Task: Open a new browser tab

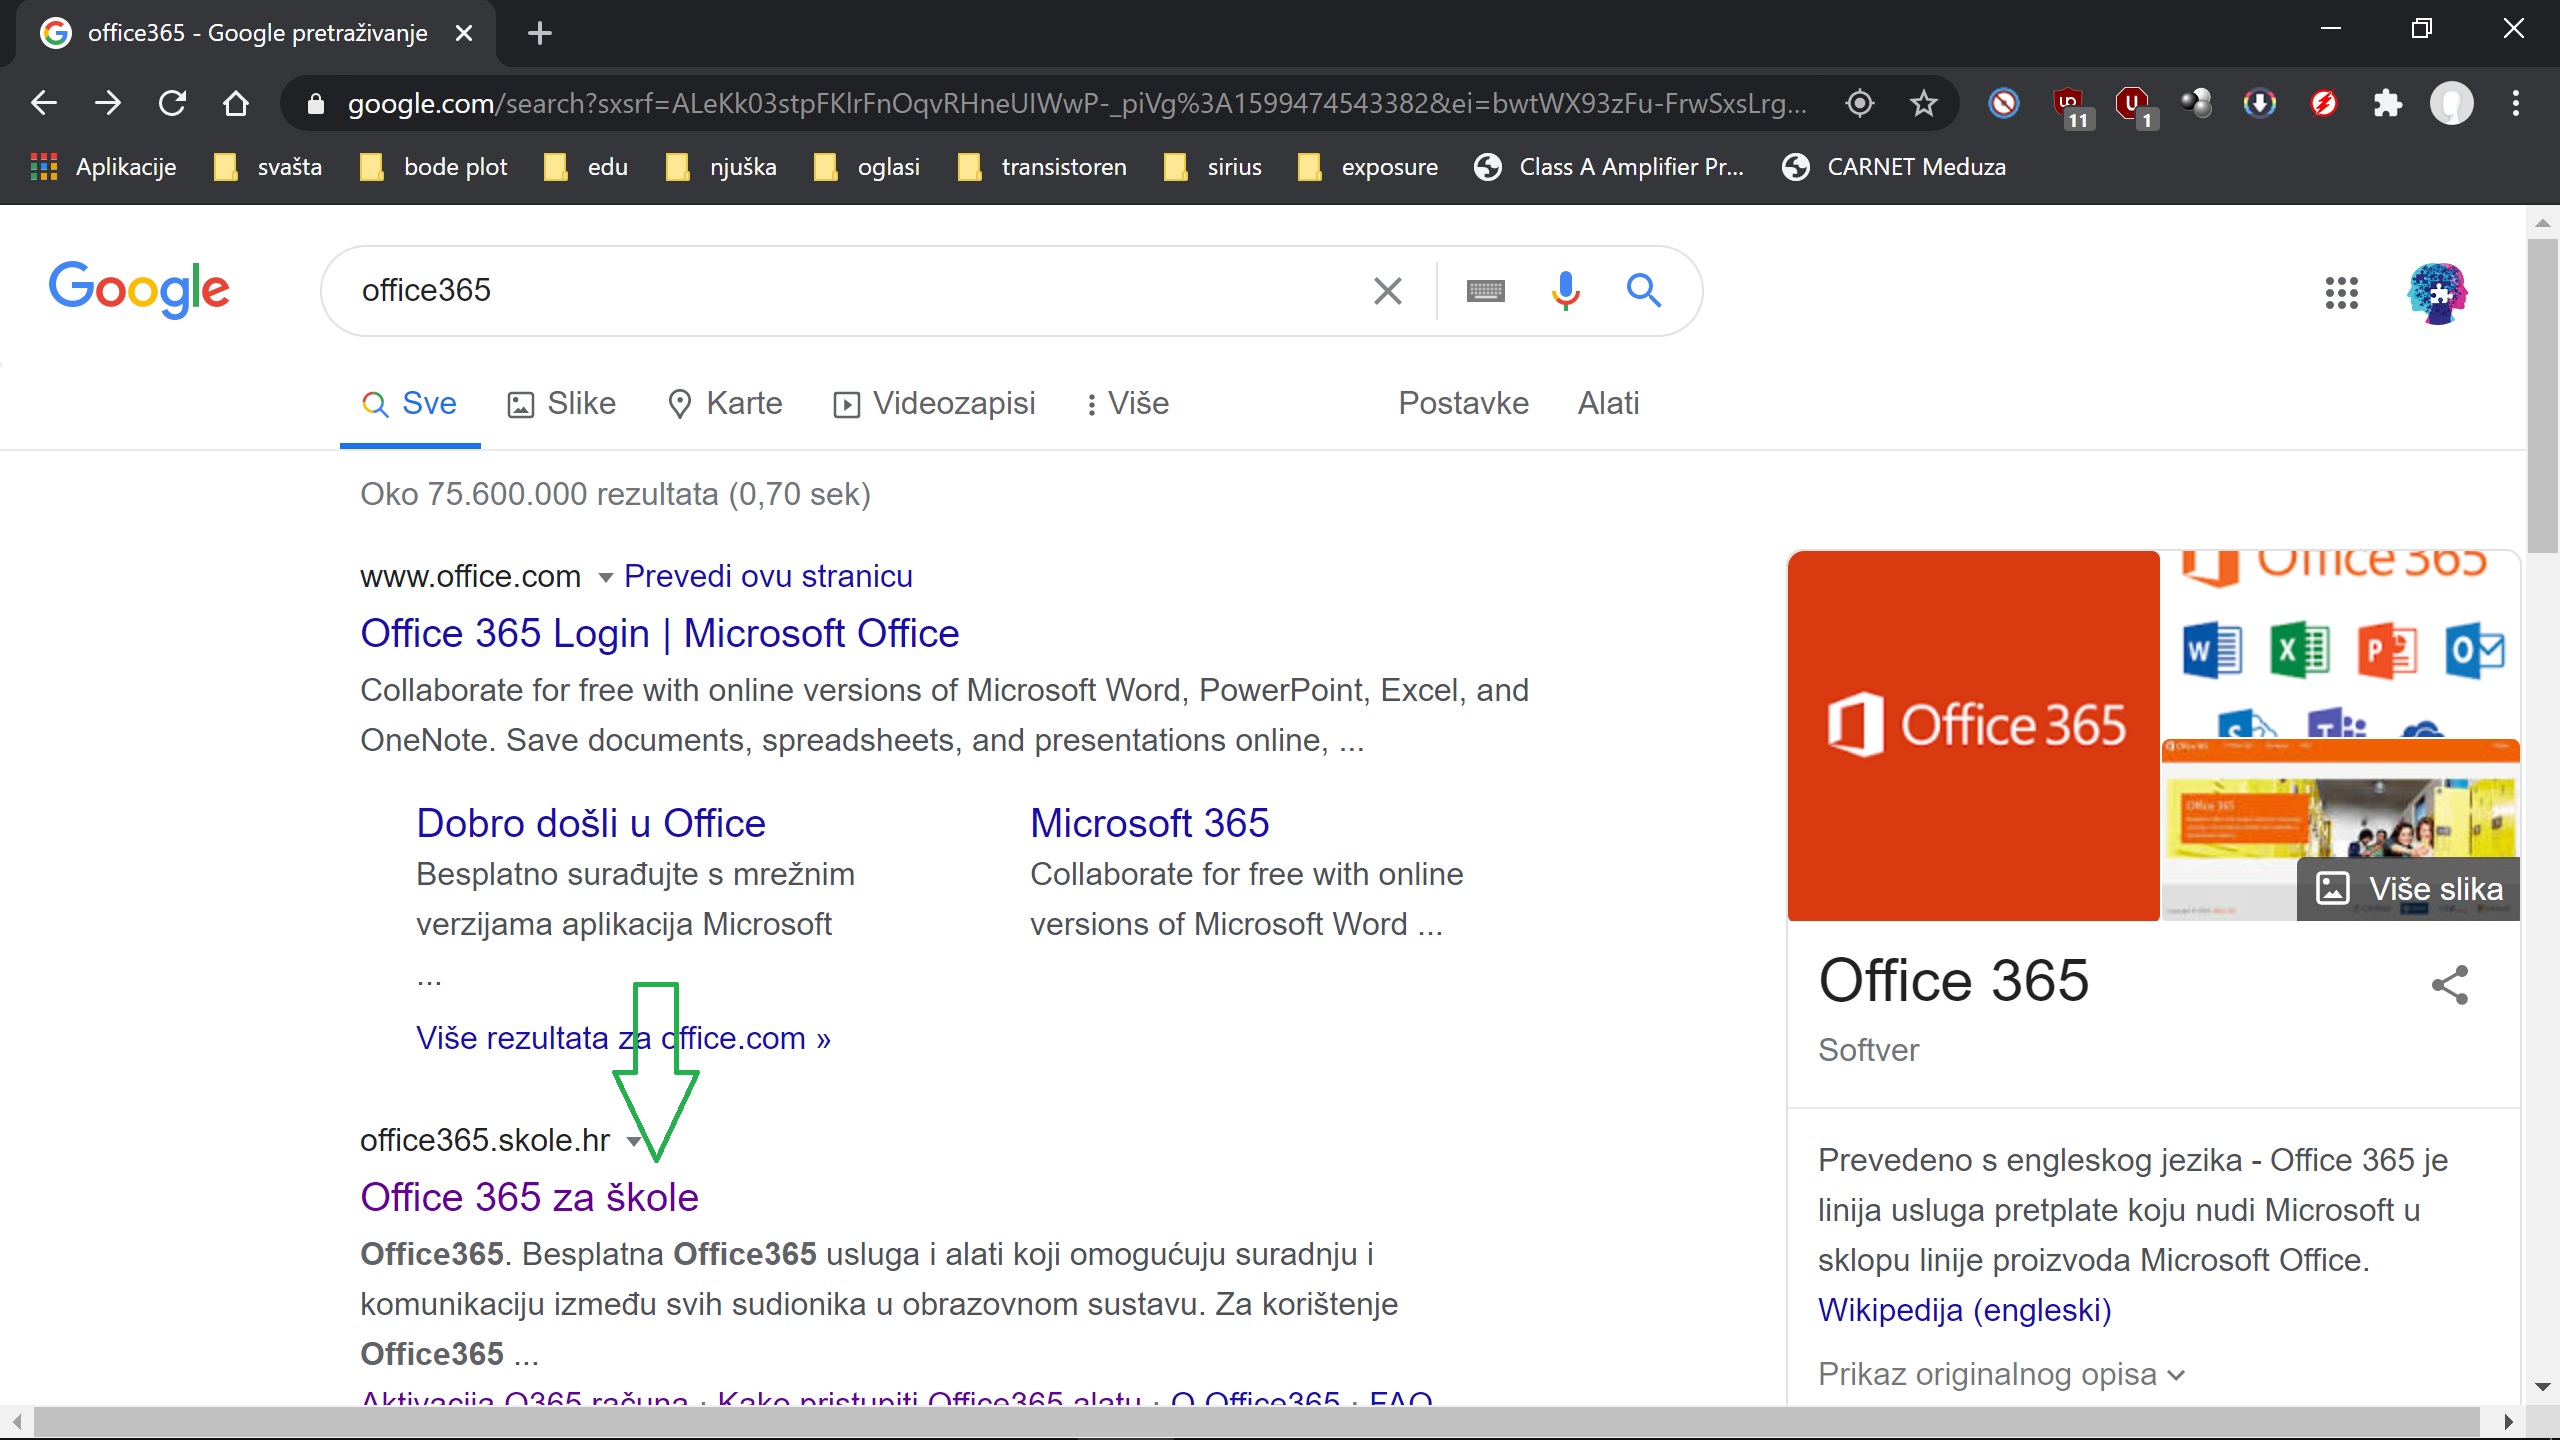Action: [540, 33]
